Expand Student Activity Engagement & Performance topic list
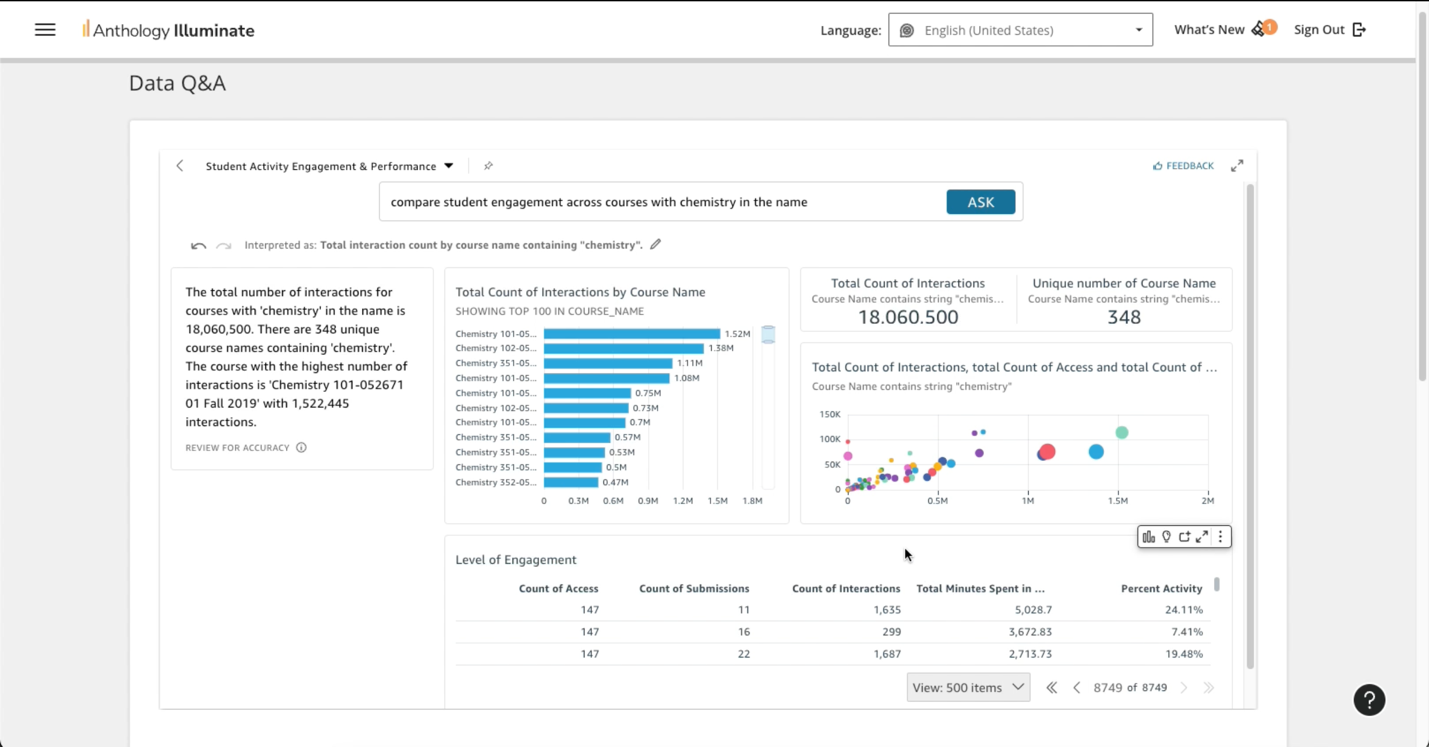The width and height of the screenshot is (1429, 747). click(449, 166)
